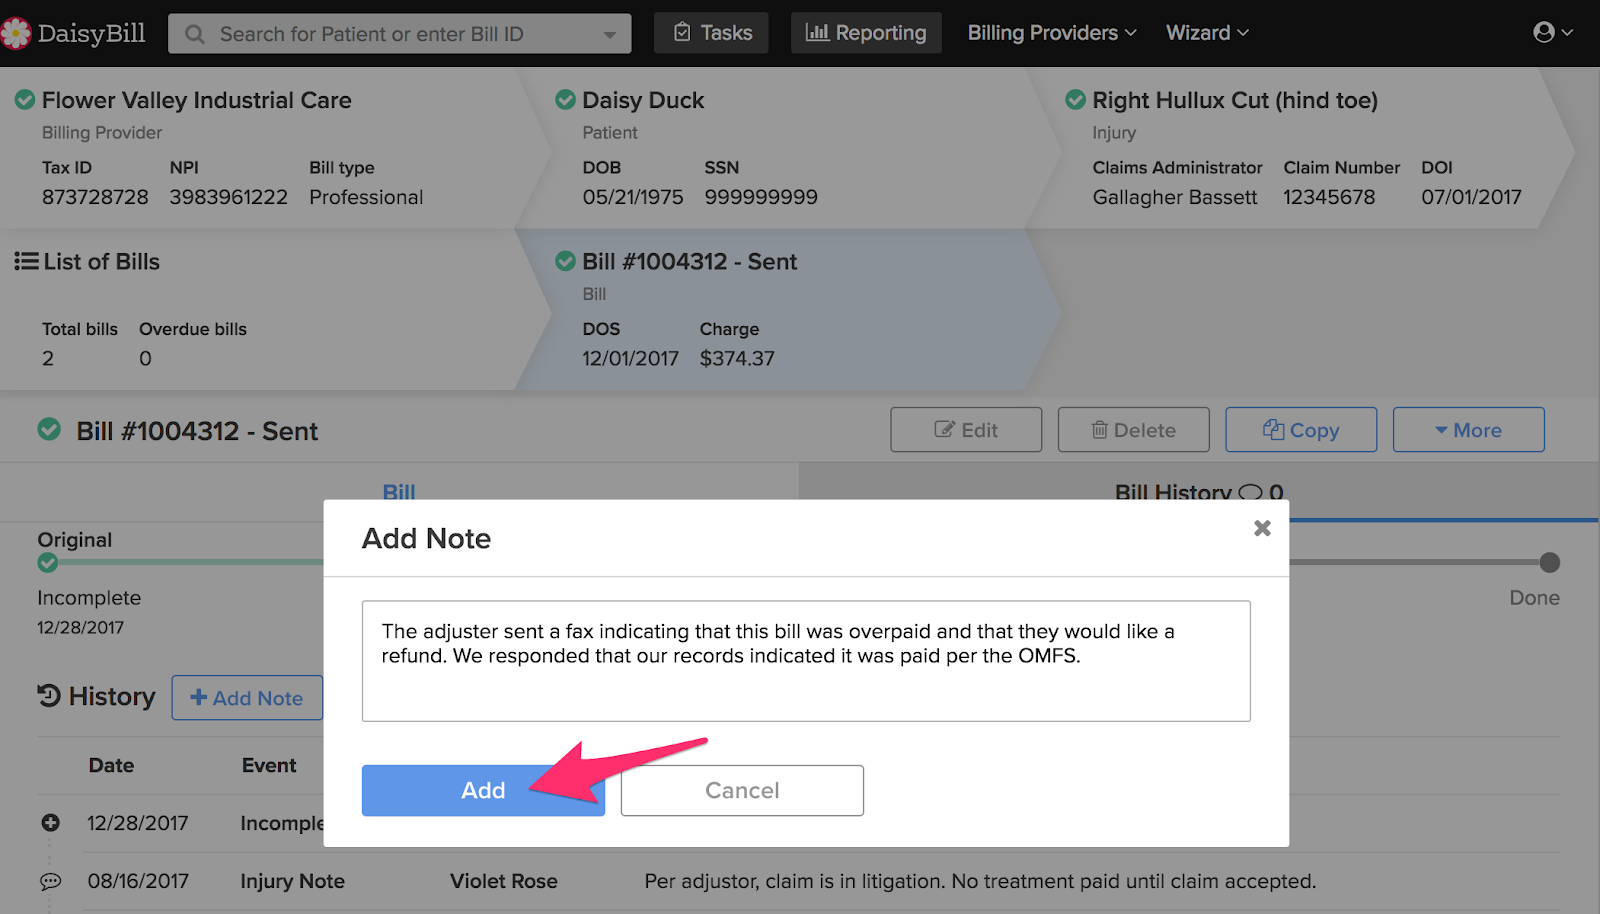Copy this bill
The image size is (1600, 914).
pyautogui.click(x=1301, y=430)
